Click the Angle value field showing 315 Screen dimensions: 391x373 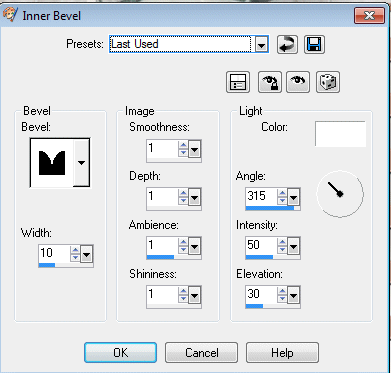(x=261, y=196)
